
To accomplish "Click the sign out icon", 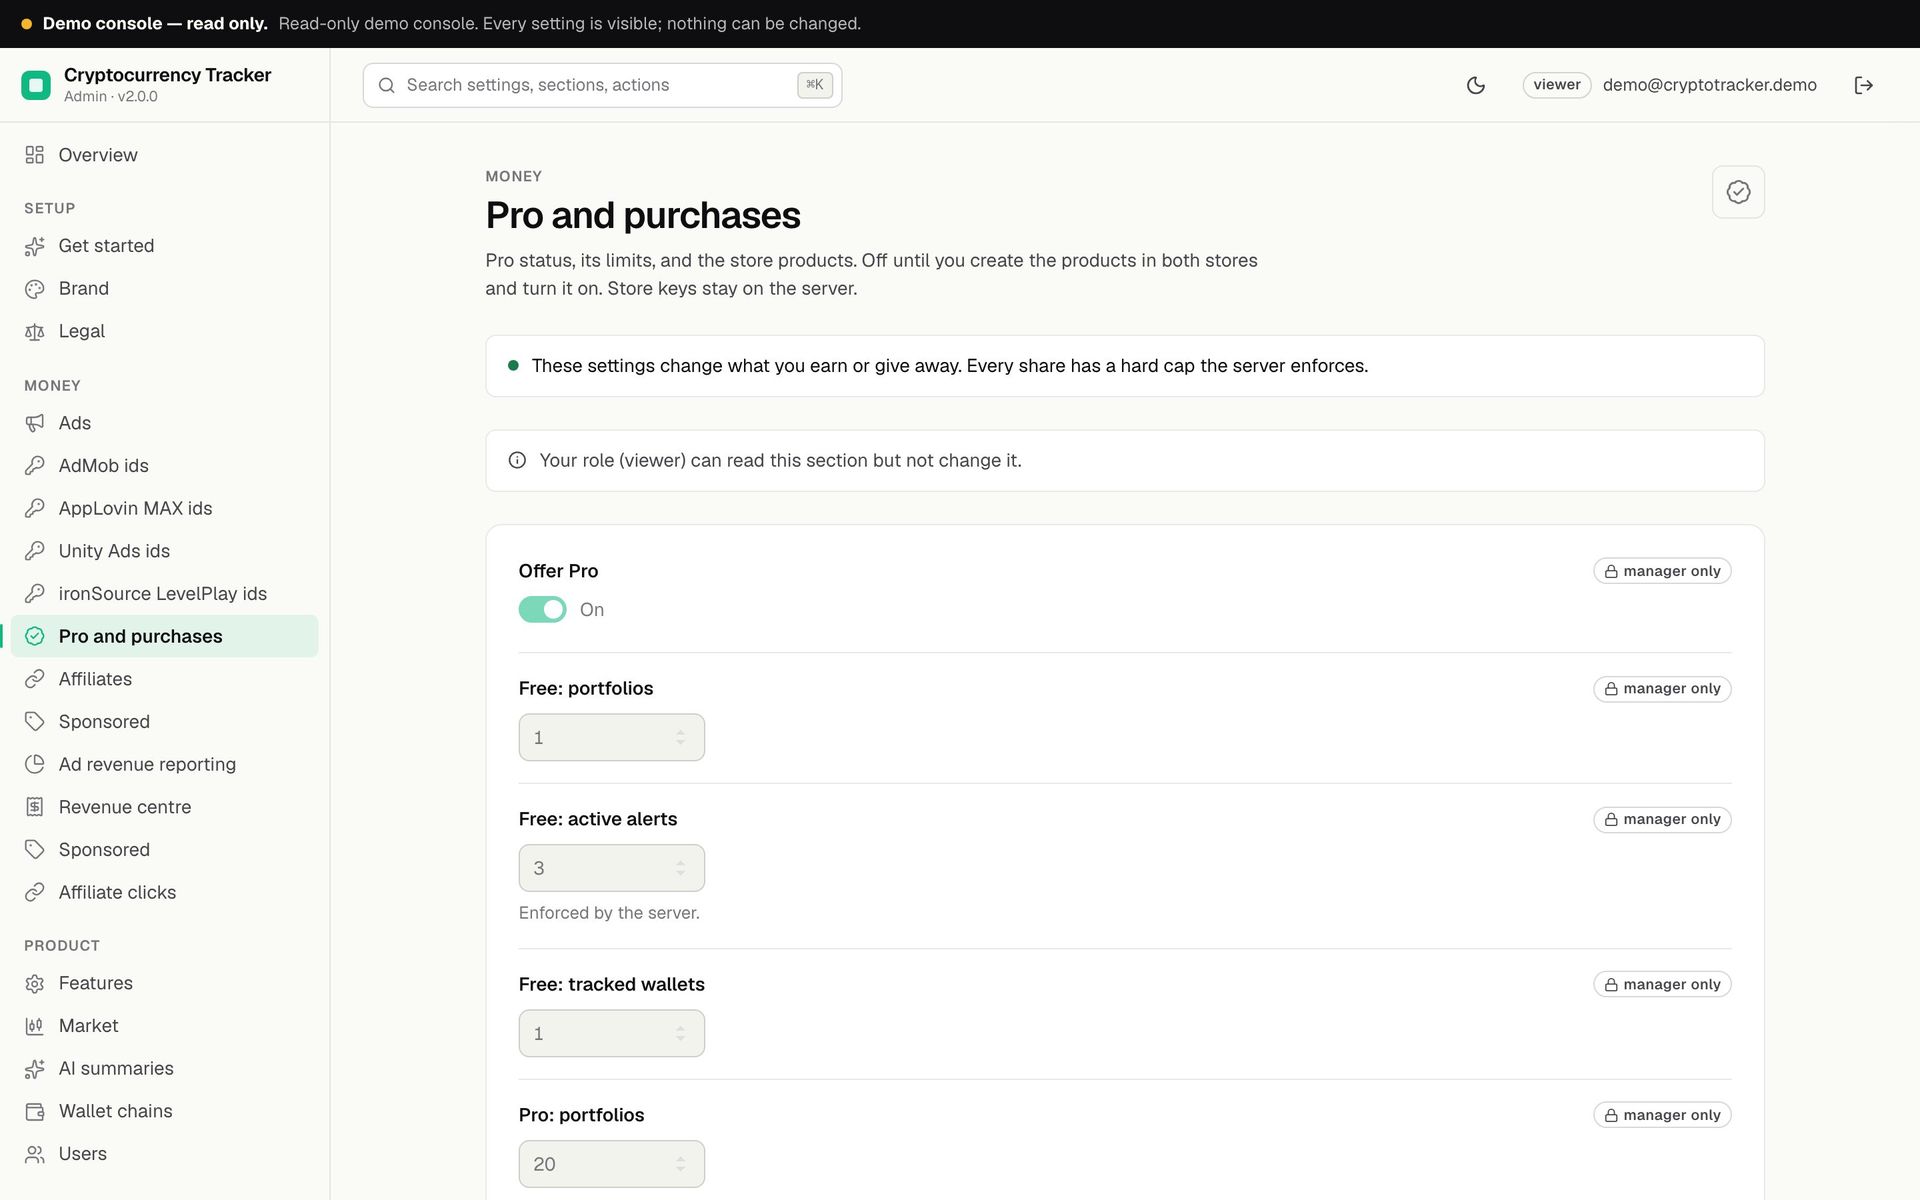I will [x=1863, y=85].
